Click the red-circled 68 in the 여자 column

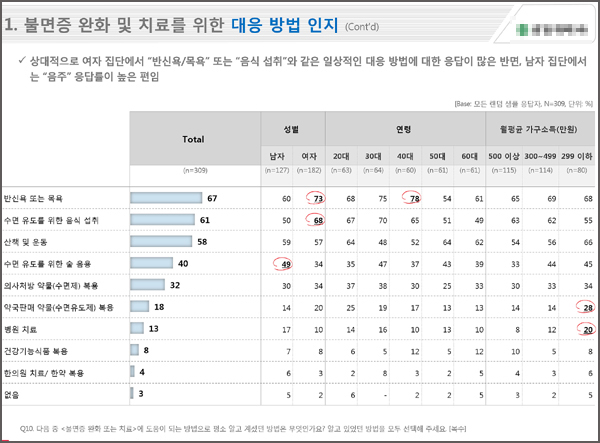tap(316, 220)
